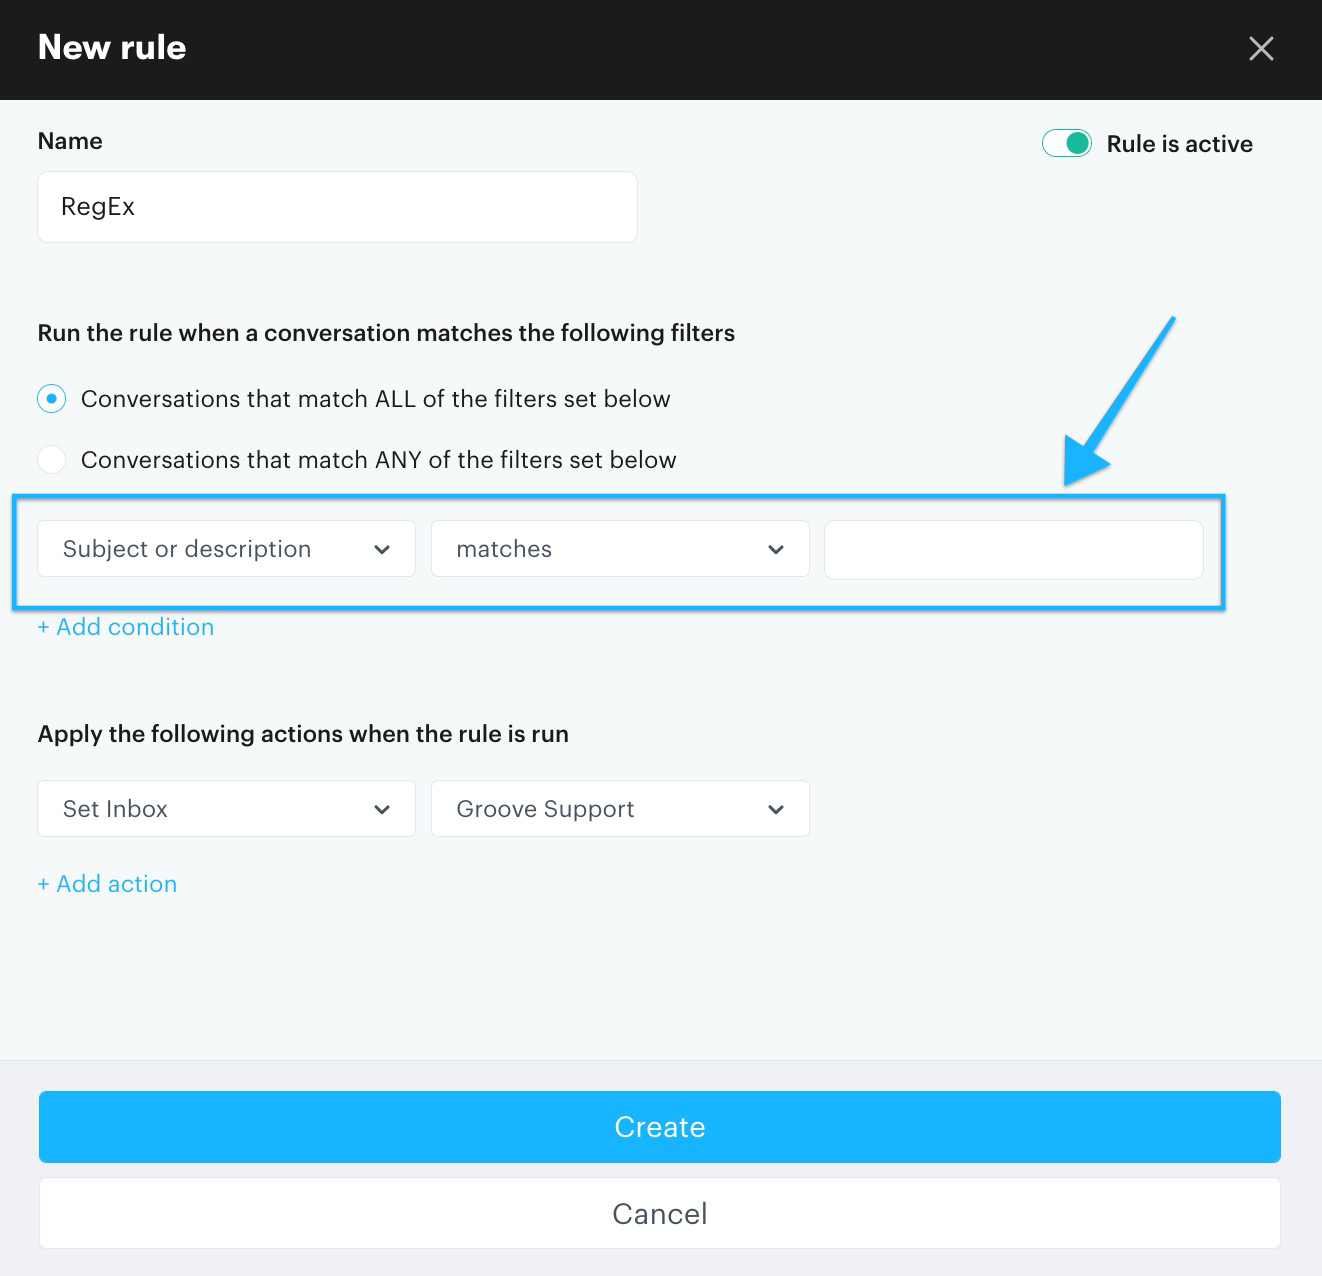Open the matches operator dropdown

coord(619,549)
